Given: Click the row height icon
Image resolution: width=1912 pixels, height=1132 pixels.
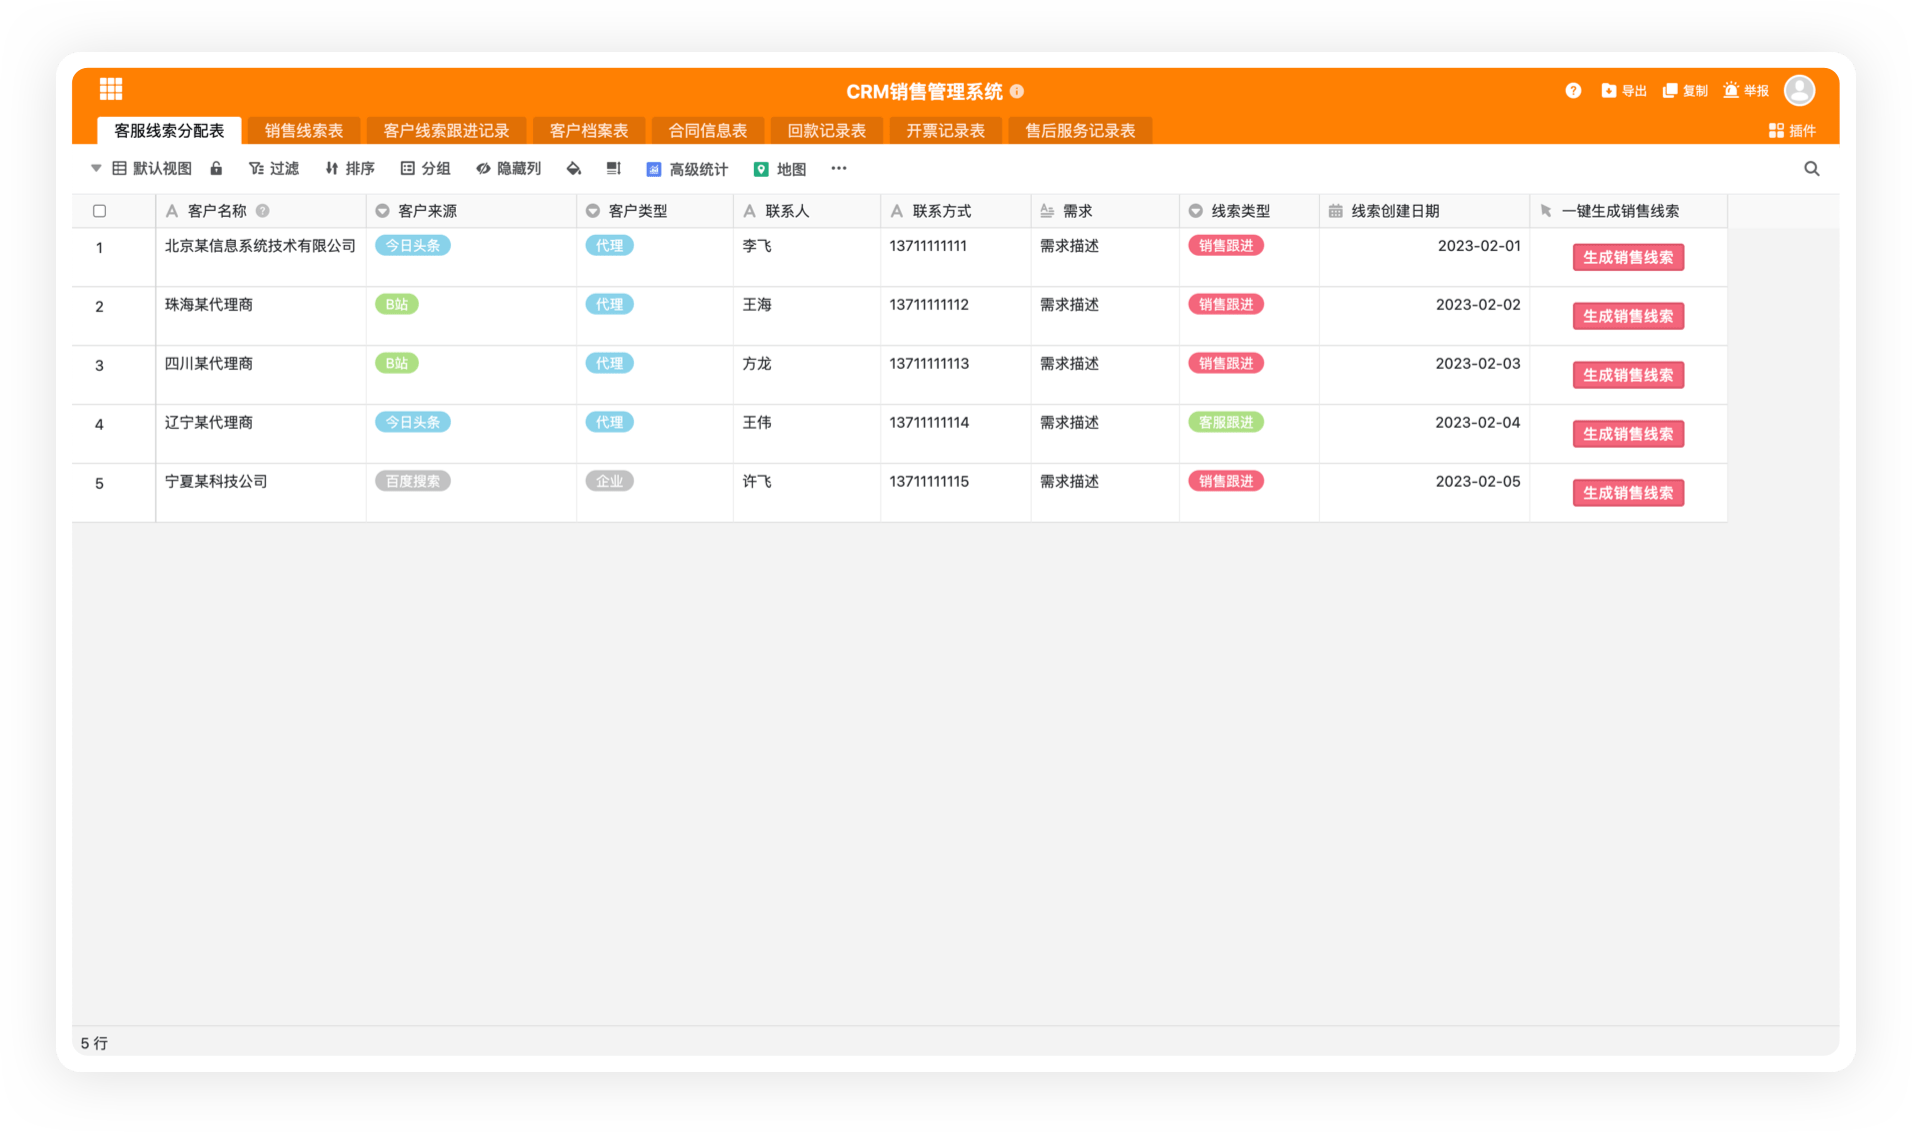Looking at the screenshot, I should coord(613,169).
